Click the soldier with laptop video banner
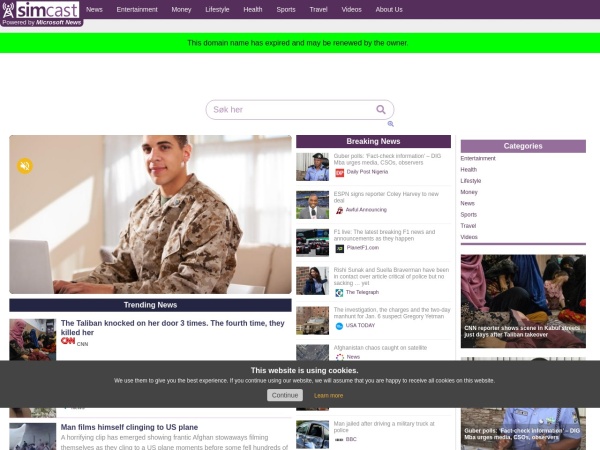 pos(150,214)
